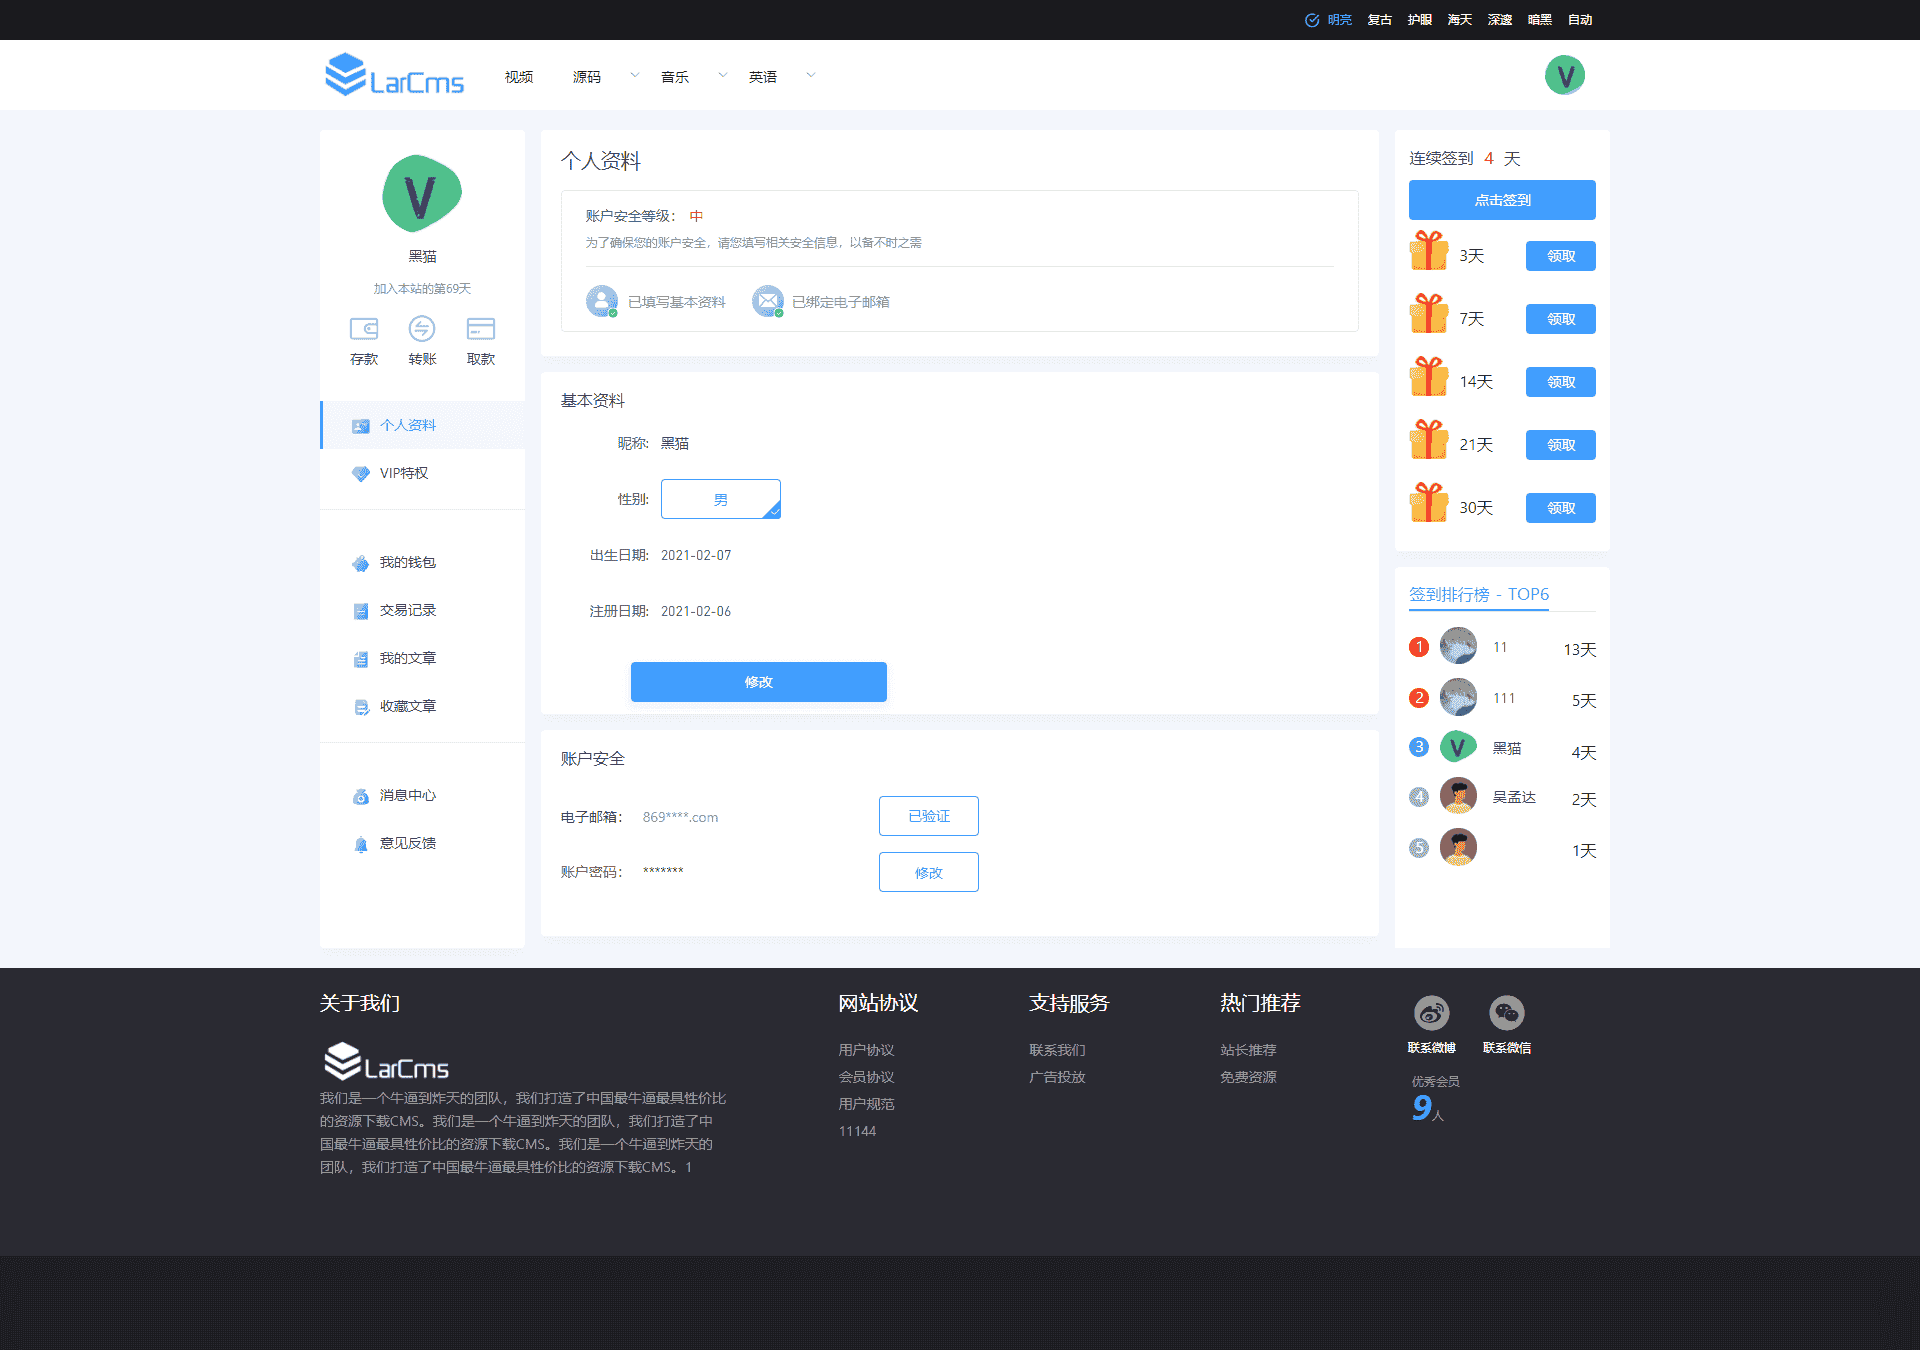The image size is (1920, 1350).
Task: Expand the 源码 navigation dropdown arrow
Action: 634,76
